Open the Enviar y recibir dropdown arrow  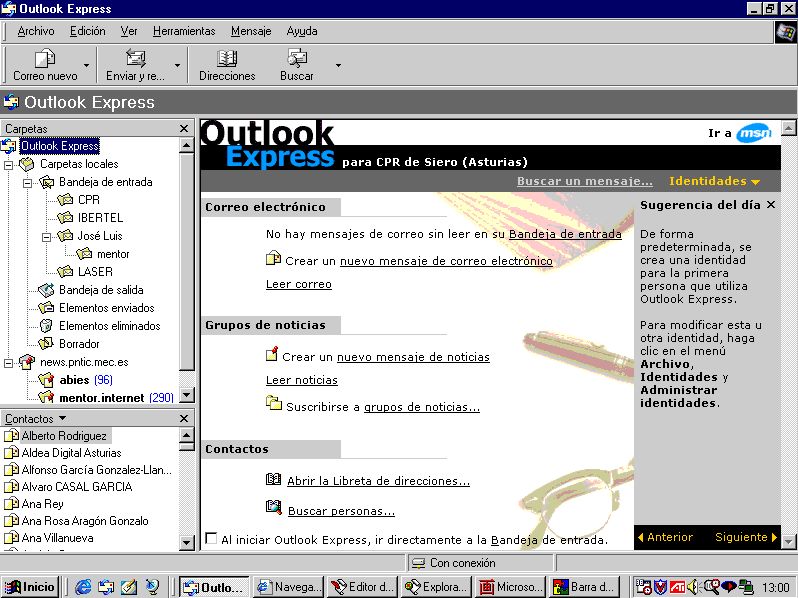(x=177, y=65)
